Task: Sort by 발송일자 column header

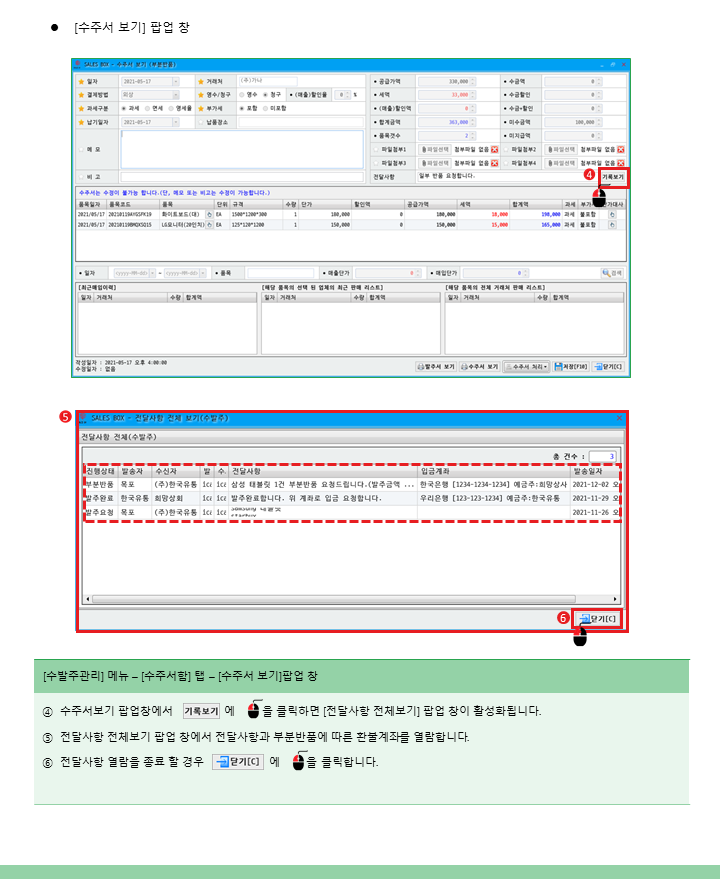Action: [596, 471]
